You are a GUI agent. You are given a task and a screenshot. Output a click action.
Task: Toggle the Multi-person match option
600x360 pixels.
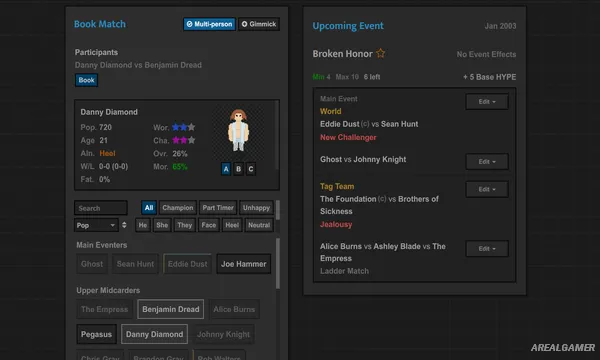209,24
